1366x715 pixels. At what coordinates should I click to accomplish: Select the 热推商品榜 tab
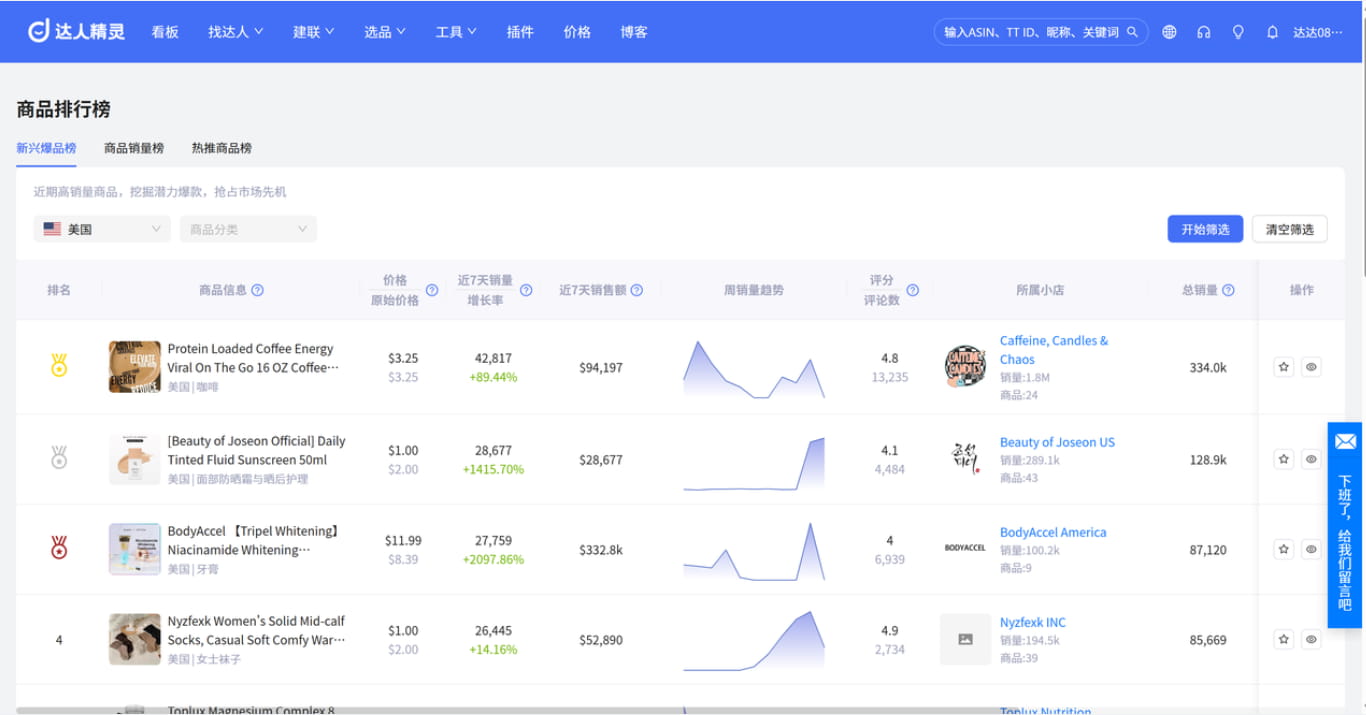coord(222,148)
